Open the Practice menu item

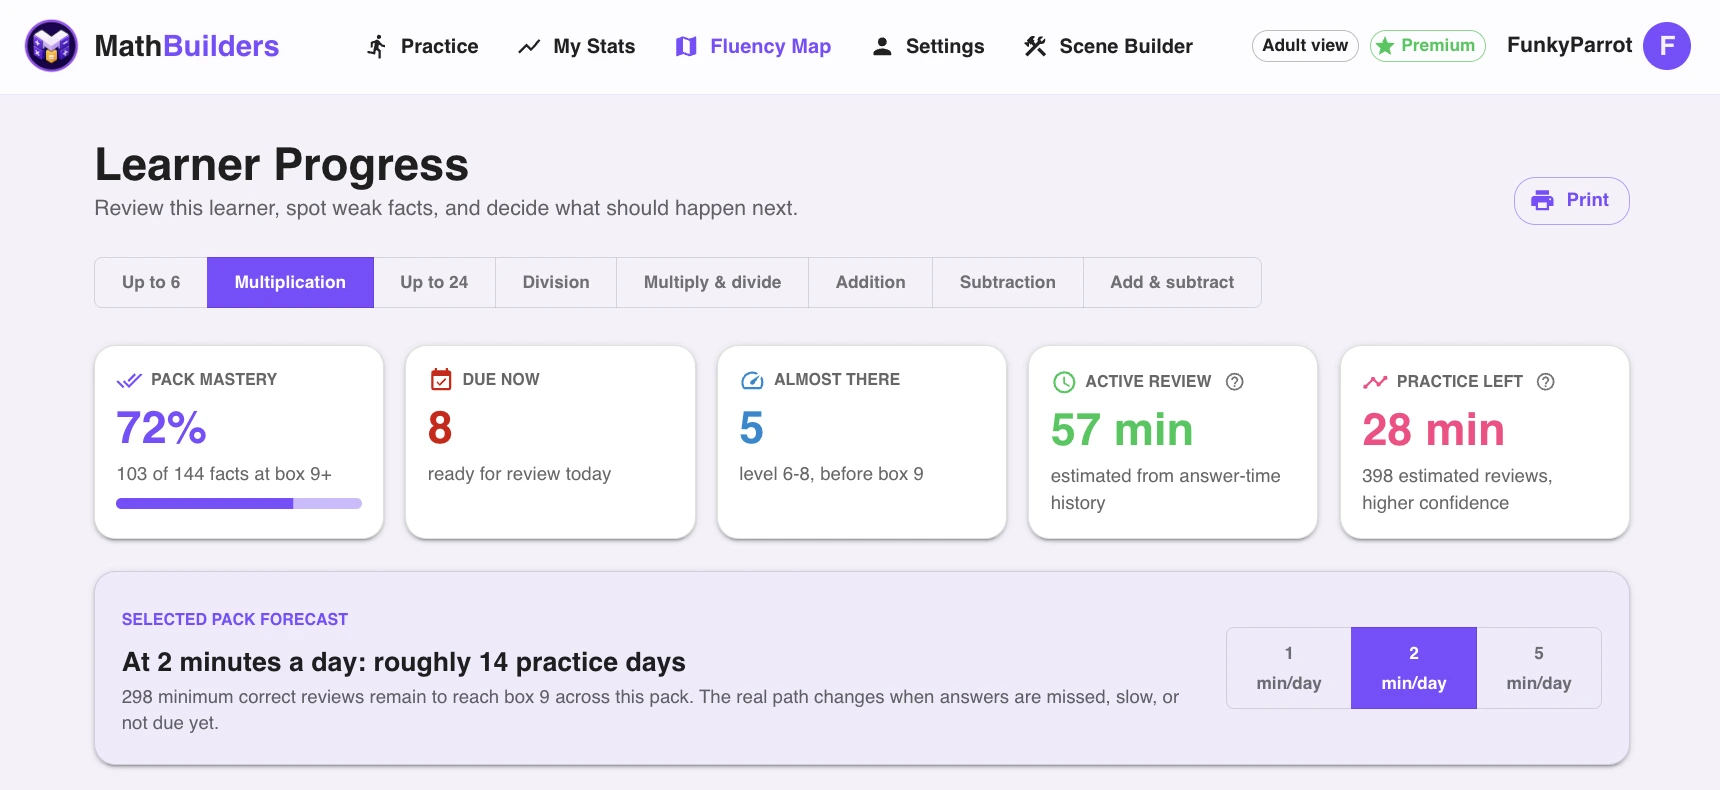pos(422,46)
